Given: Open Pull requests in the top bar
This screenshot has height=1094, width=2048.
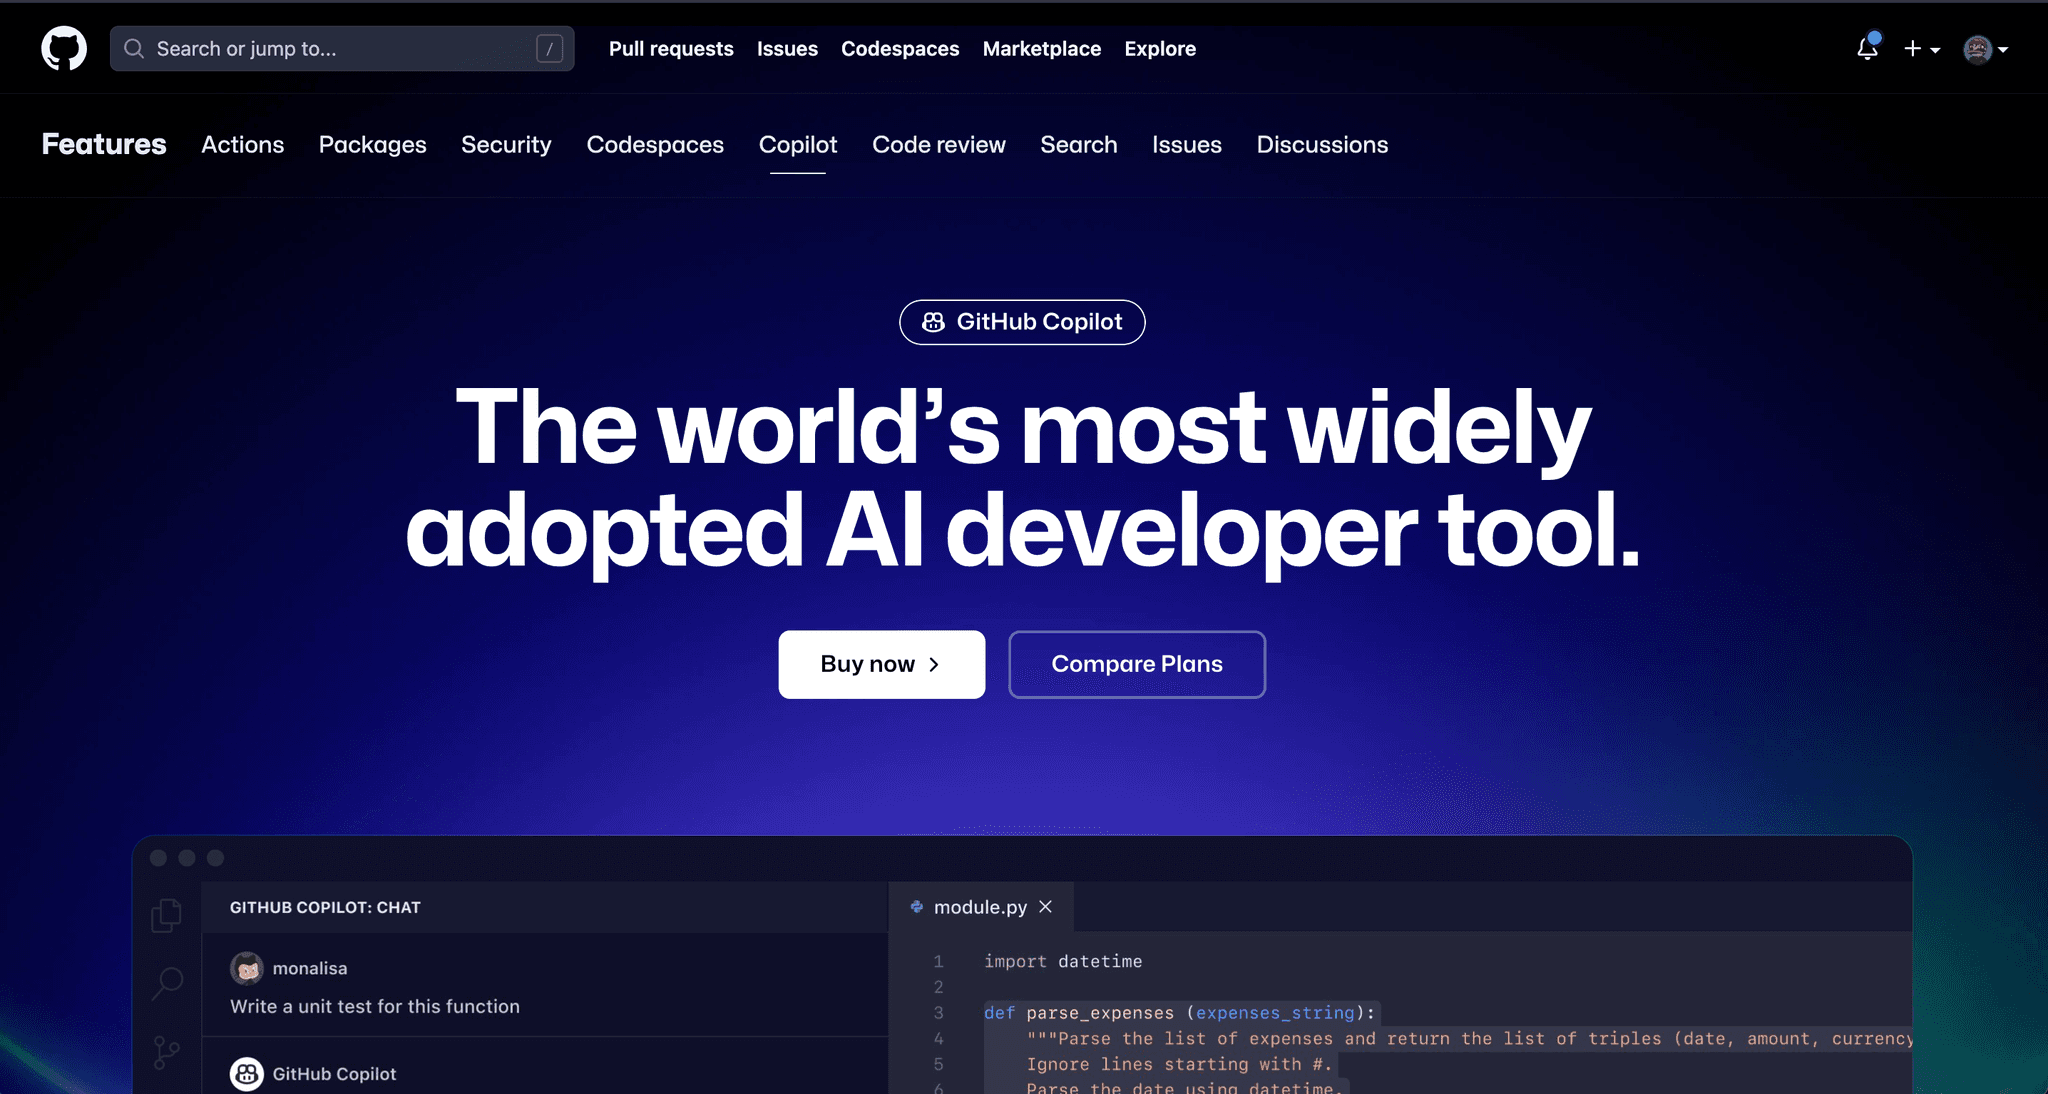Looking at the screenshot, I should [671, 48].
